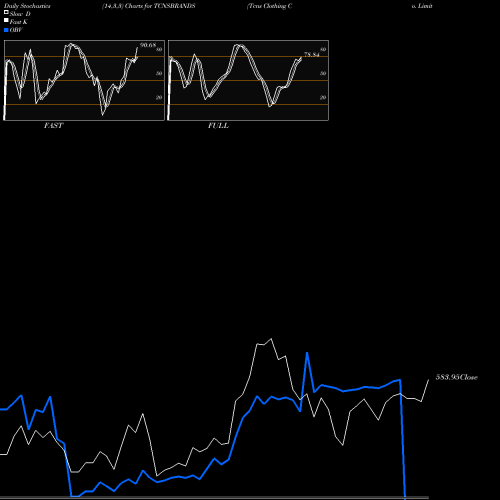Click the blue OBV spike peak

pyautogui.click(x=307, y=353)
